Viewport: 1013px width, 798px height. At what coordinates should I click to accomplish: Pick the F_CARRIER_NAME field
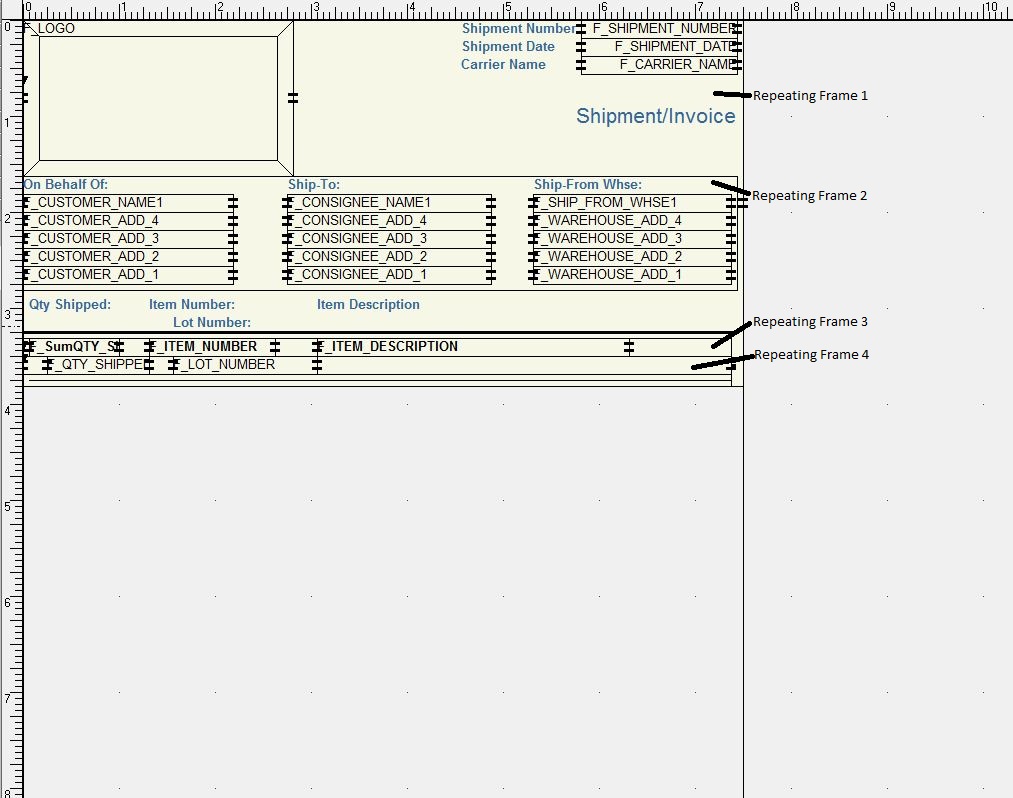tap(660, 65)
